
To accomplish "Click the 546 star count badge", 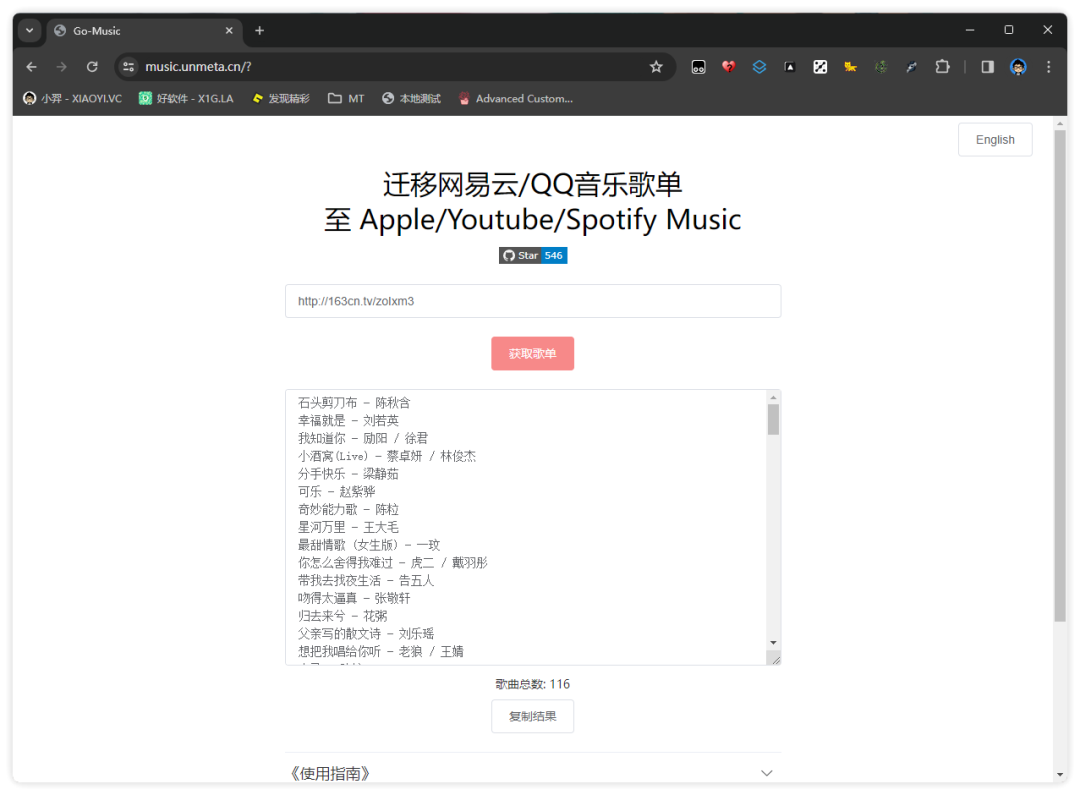I will (x=554, y=256).
